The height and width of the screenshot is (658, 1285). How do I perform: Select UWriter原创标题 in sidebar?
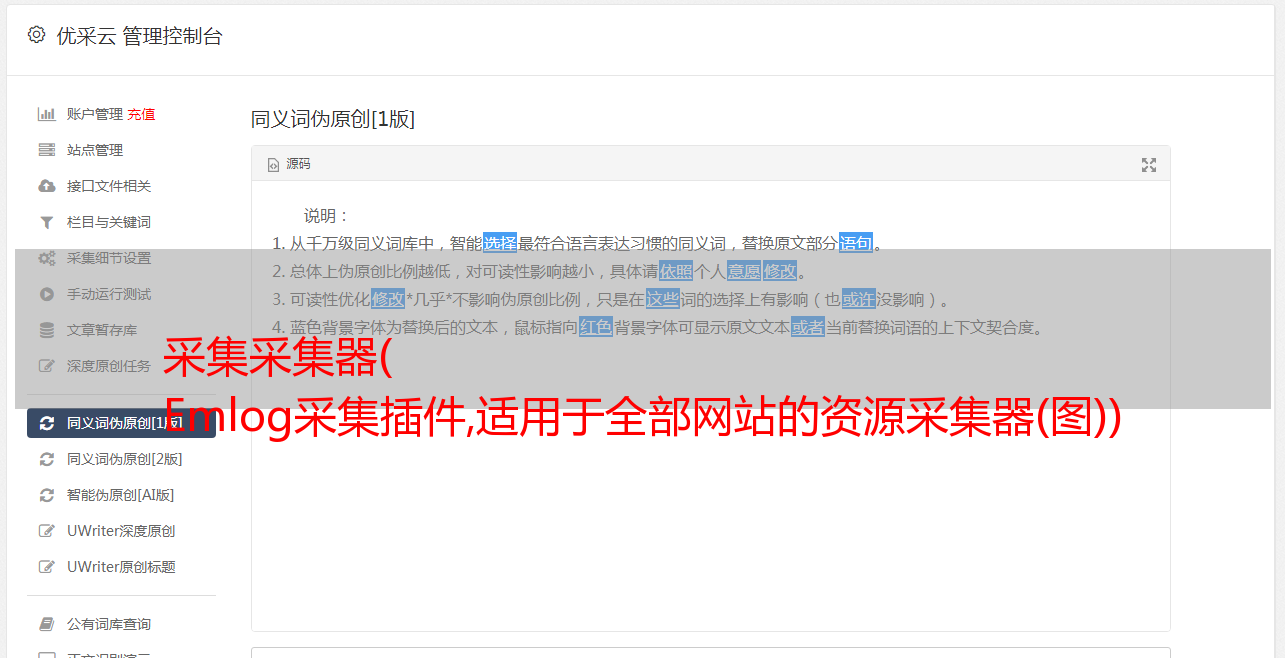(x=121, y=567)
